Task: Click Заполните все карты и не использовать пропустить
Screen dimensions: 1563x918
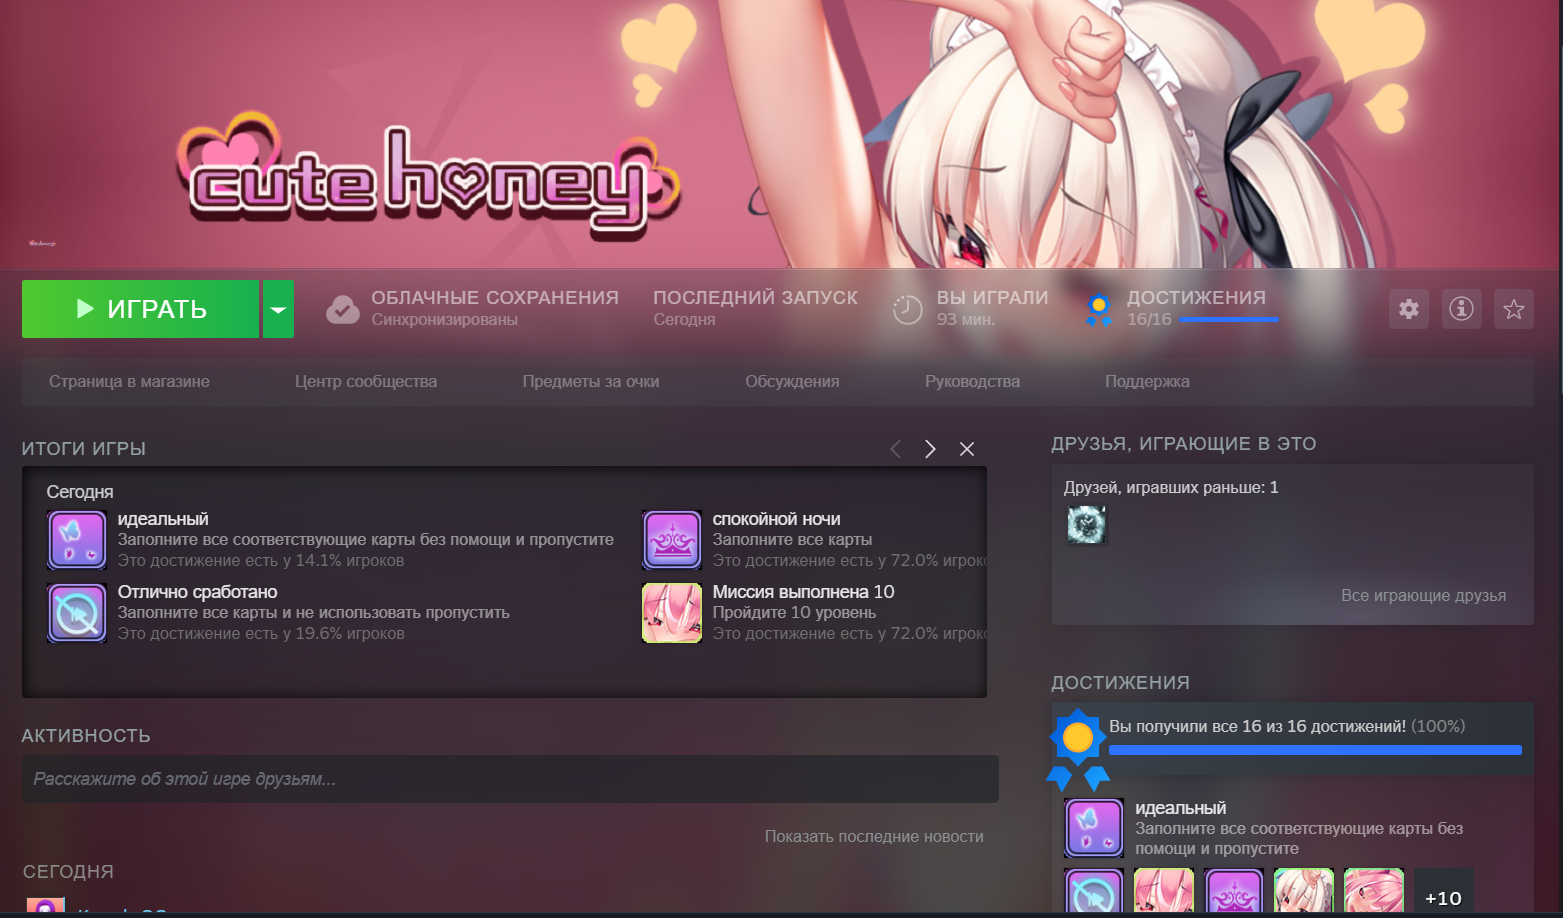Action: click(314, 613)
